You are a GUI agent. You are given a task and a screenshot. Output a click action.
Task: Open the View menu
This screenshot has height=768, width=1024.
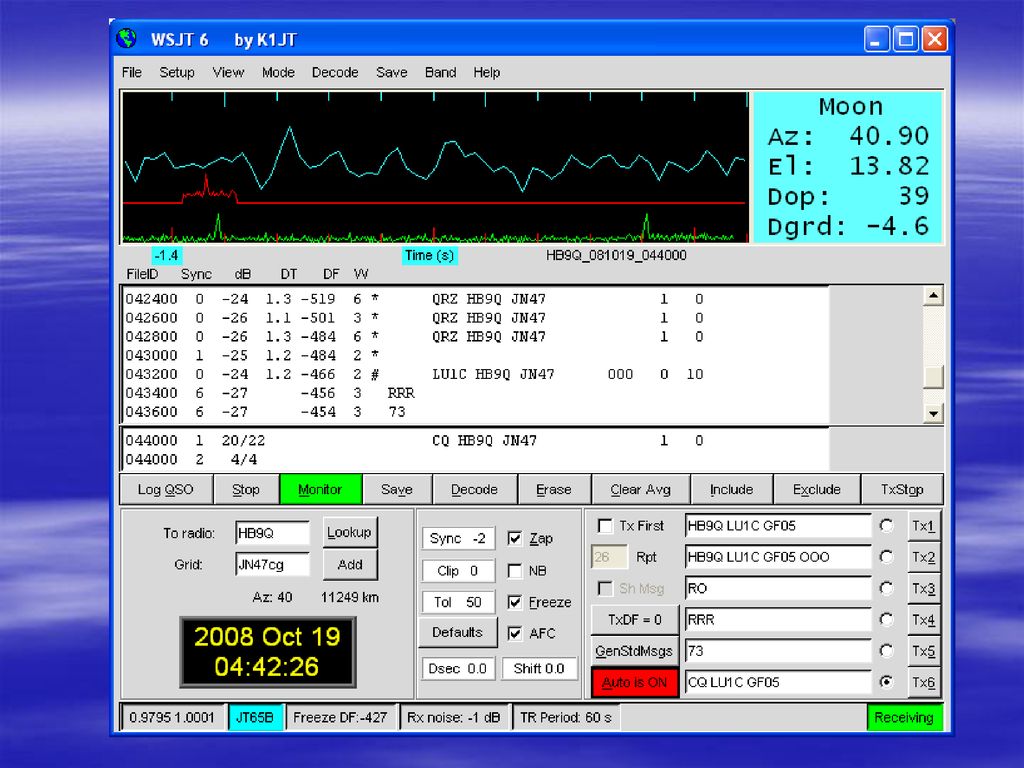click(x=228, y=72)
